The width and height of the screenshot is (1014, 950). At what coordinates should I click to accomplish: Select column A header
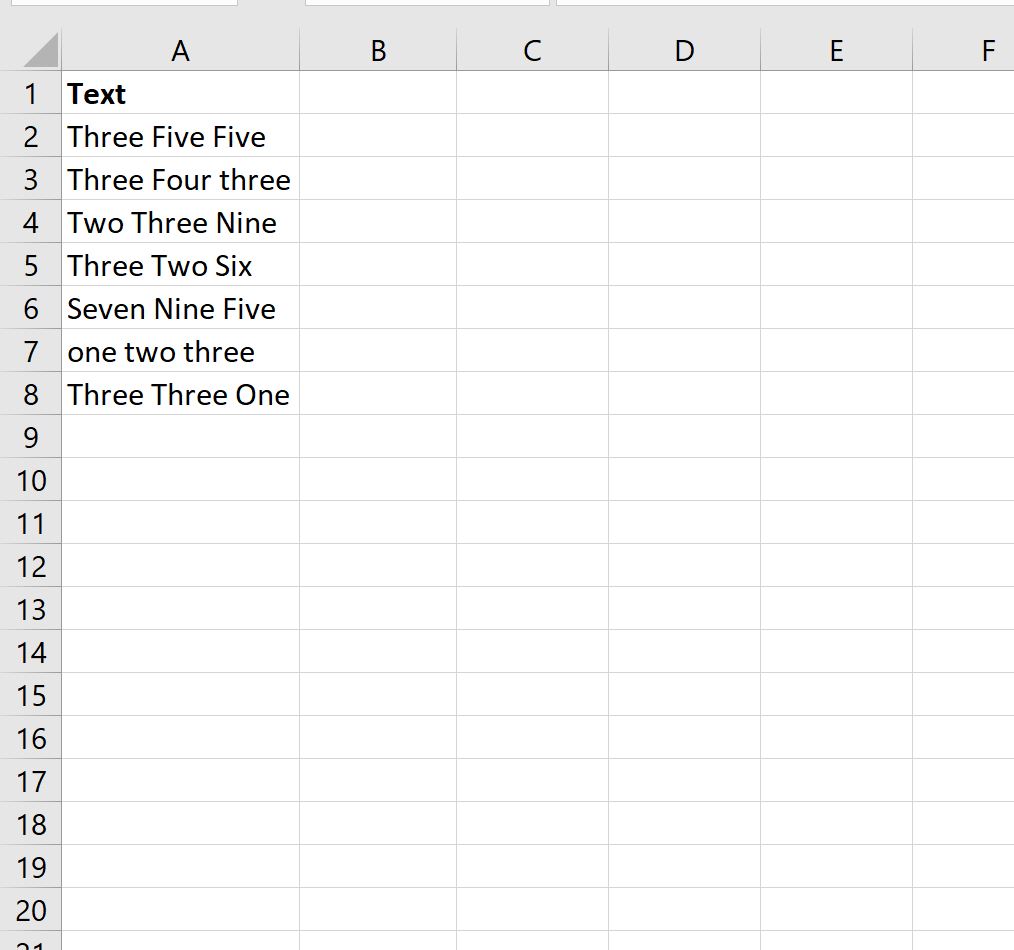180,50
